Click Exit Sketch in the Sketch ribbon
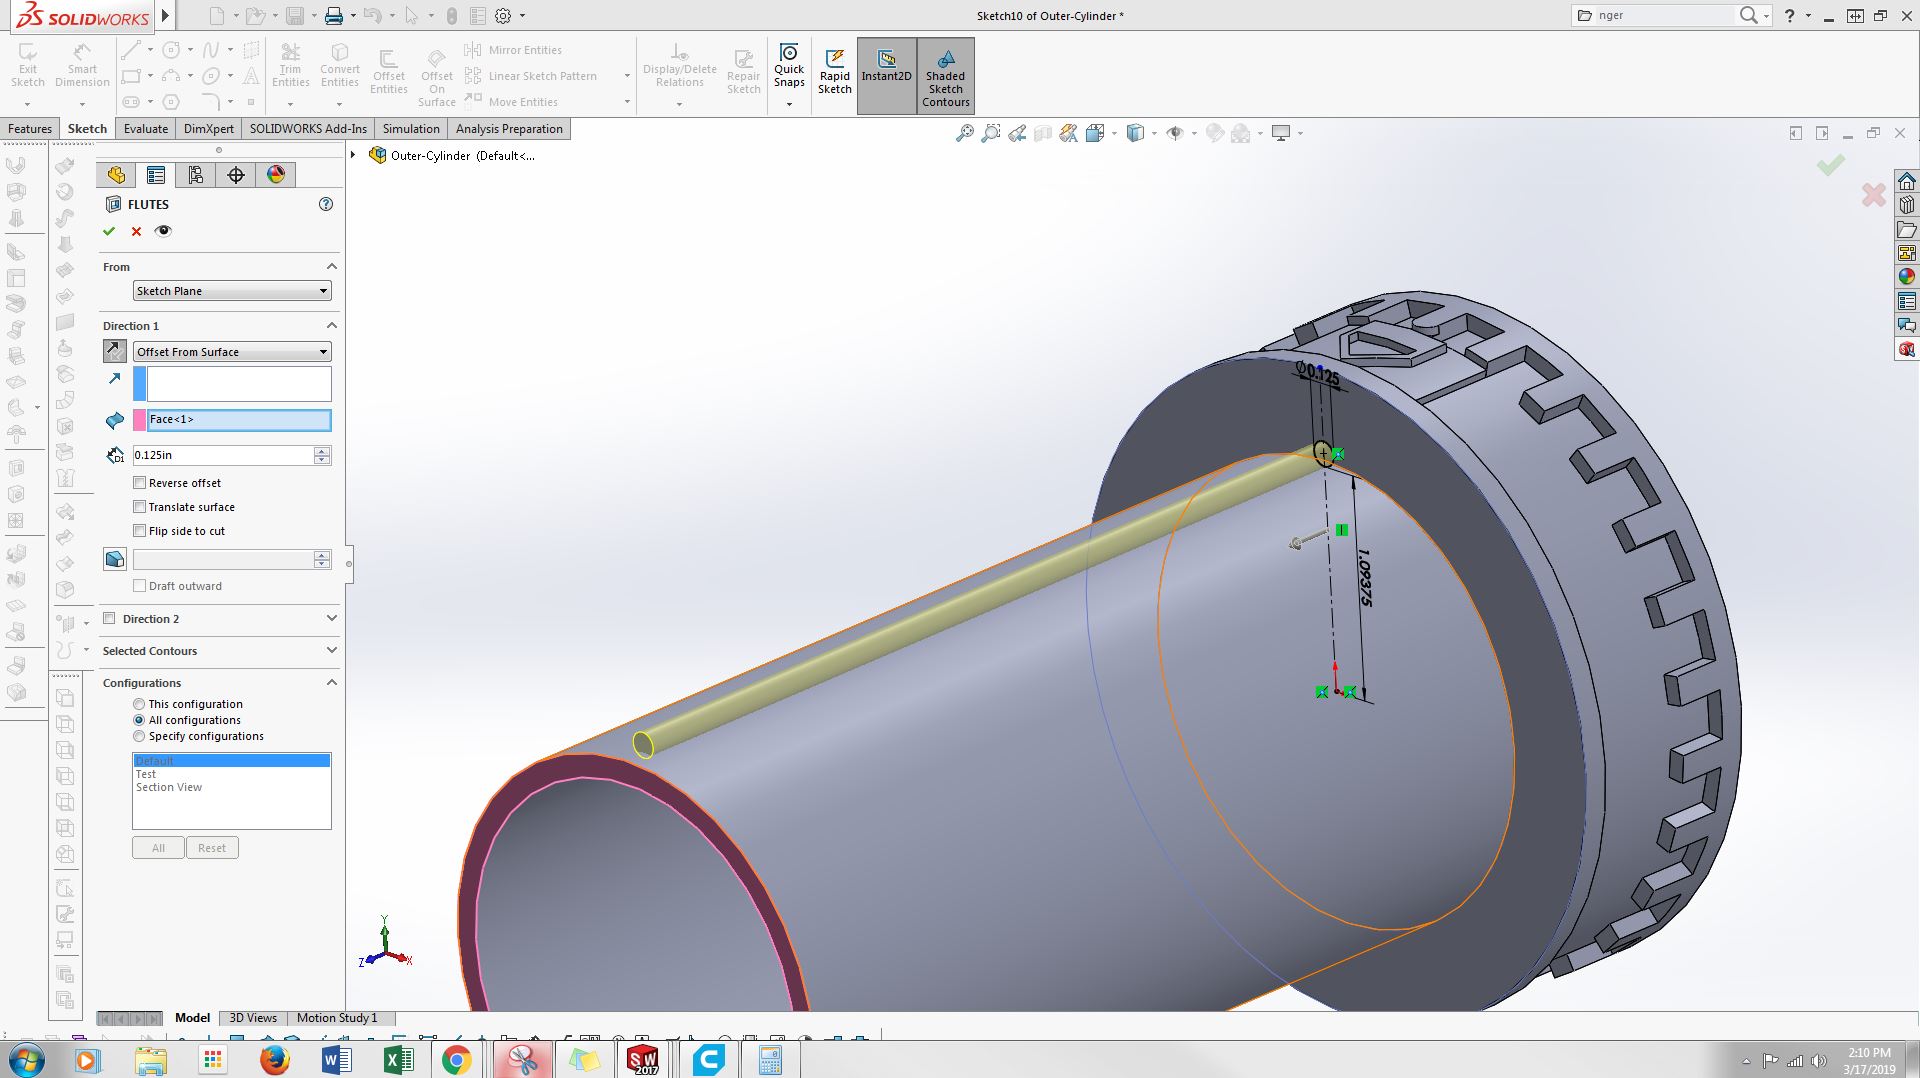Viewport: 1920px width, 1078px height. click(28, 66)
